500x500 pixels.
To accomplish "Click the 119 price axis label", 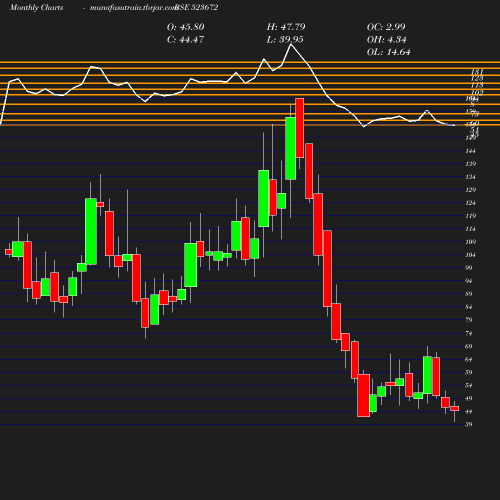I will (470, 216).
